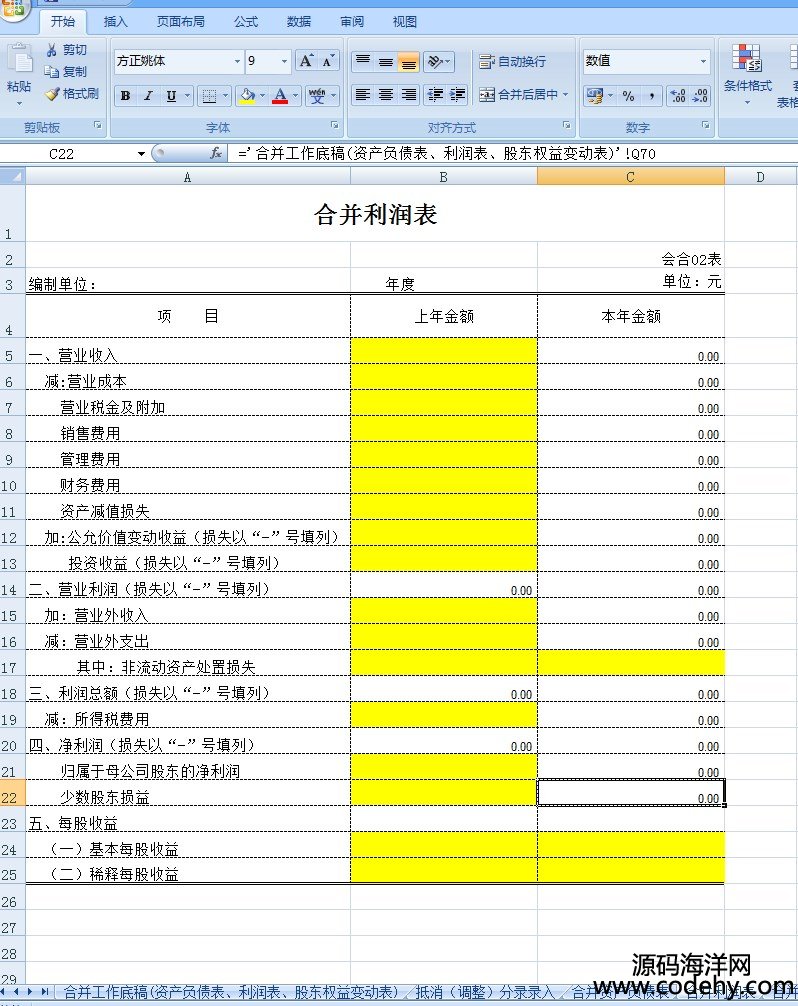Click the phonetic guide wén icon
This screenshot has height=1006, width=798.
coord(317,96)
